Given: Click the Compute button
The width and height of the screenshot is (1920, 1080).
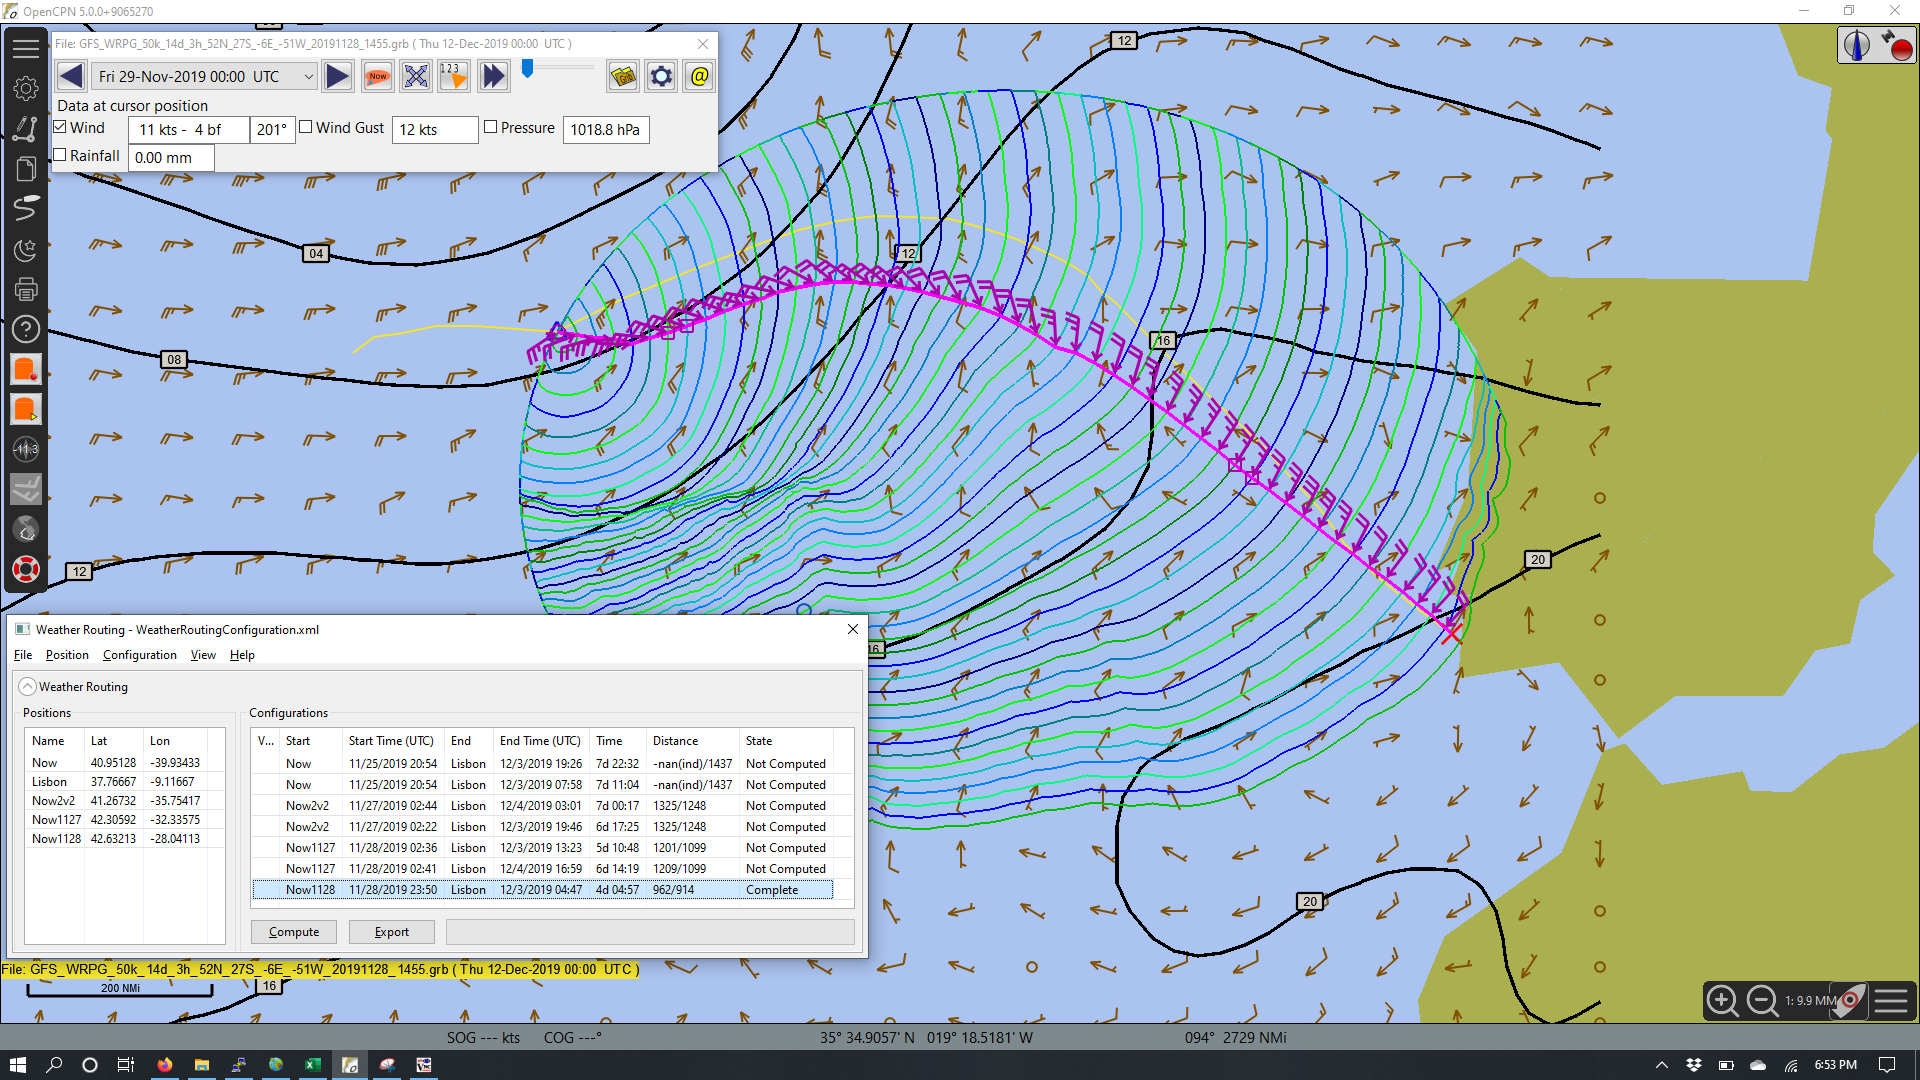Looking at the screenshot, I should [x=294, y=931].
